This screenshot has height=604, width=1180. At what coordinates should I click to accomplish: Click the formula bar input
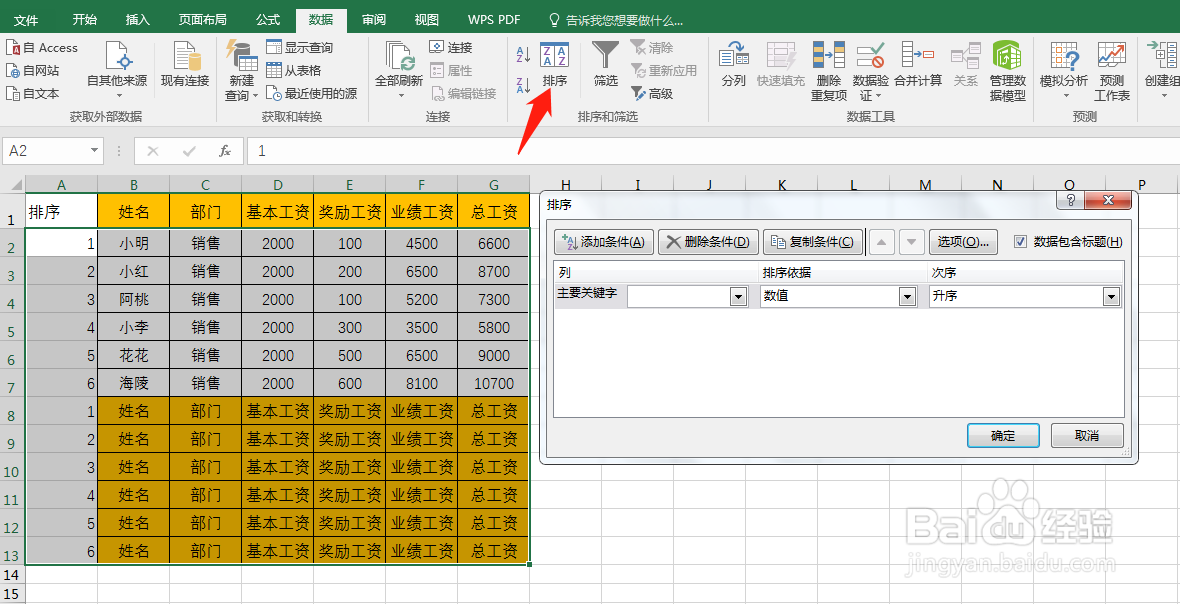tap(711, 151)
